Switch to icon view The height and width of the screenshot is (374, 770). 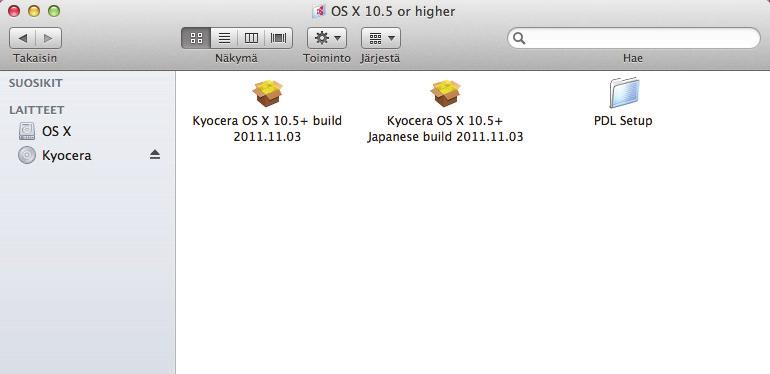(196, 38)
